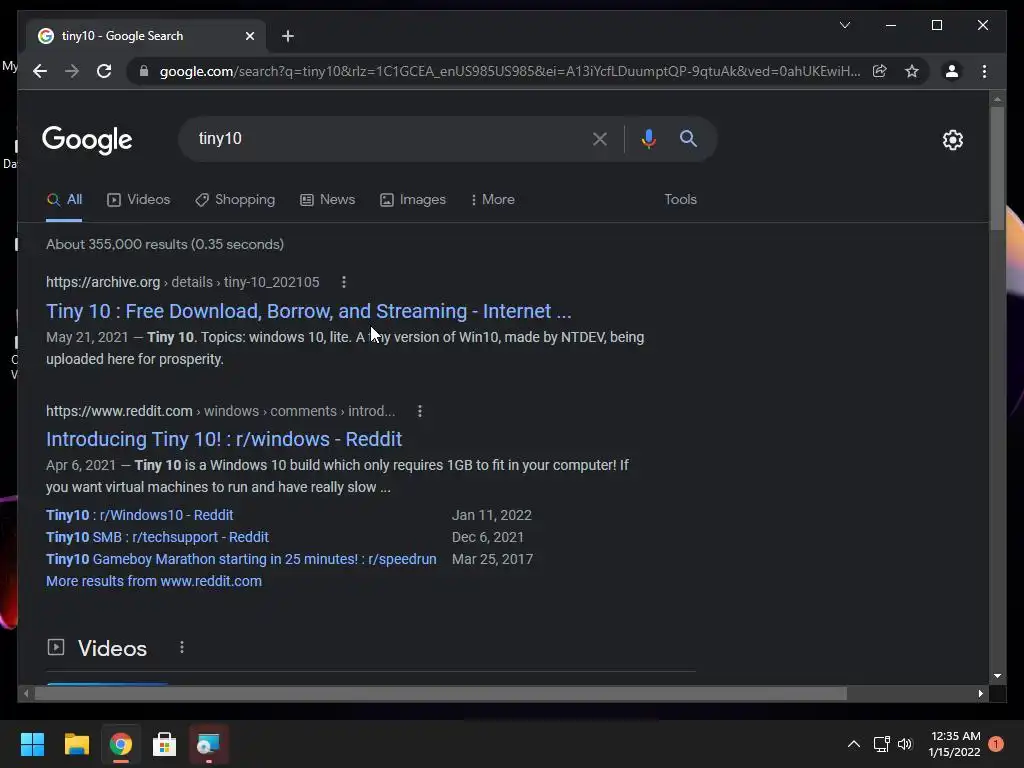Reload the page with refresh icon
1024x768 pixels.
(104, 71)
